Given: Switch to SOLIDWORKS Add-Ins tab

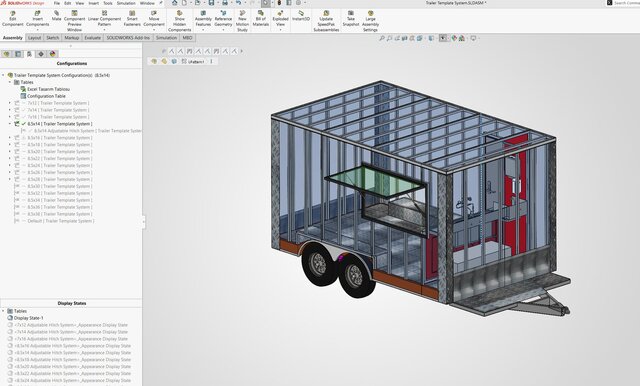Looking at the screenshot, I should (x=128, y=38).
